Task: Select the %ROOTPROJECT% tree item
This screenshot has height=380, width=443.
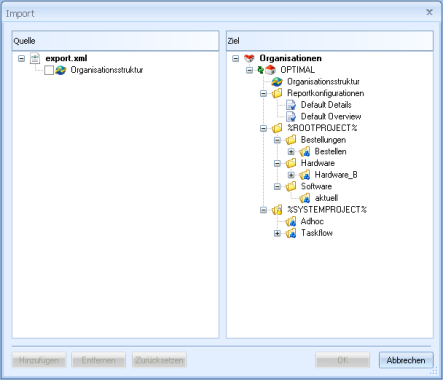Action: tap(322, 128)
